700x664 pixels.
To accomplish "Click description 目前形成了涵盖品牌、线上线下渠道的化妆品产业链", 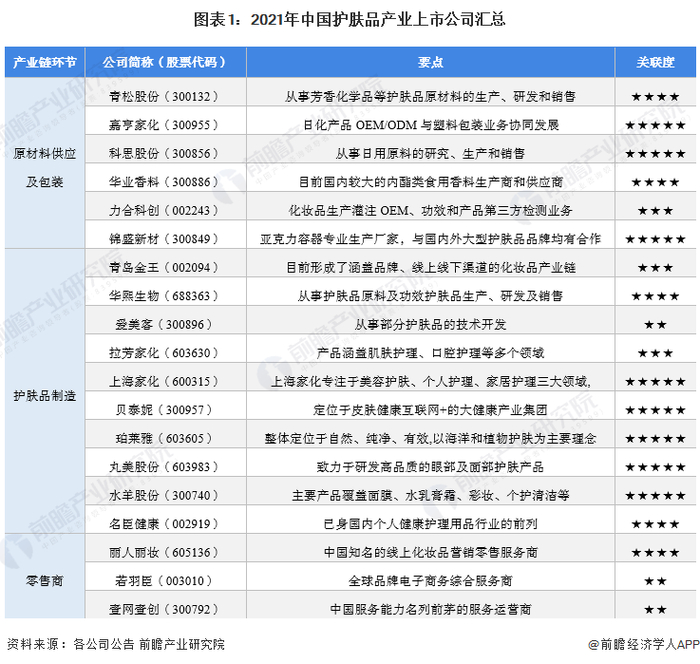I will [431, 267].
